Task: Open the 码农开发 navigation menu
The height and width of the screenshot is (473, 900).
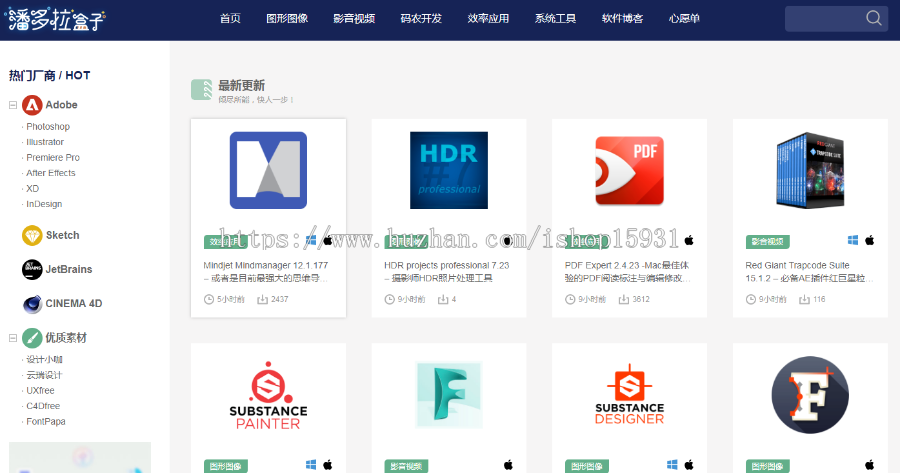Action: (421, 19)
